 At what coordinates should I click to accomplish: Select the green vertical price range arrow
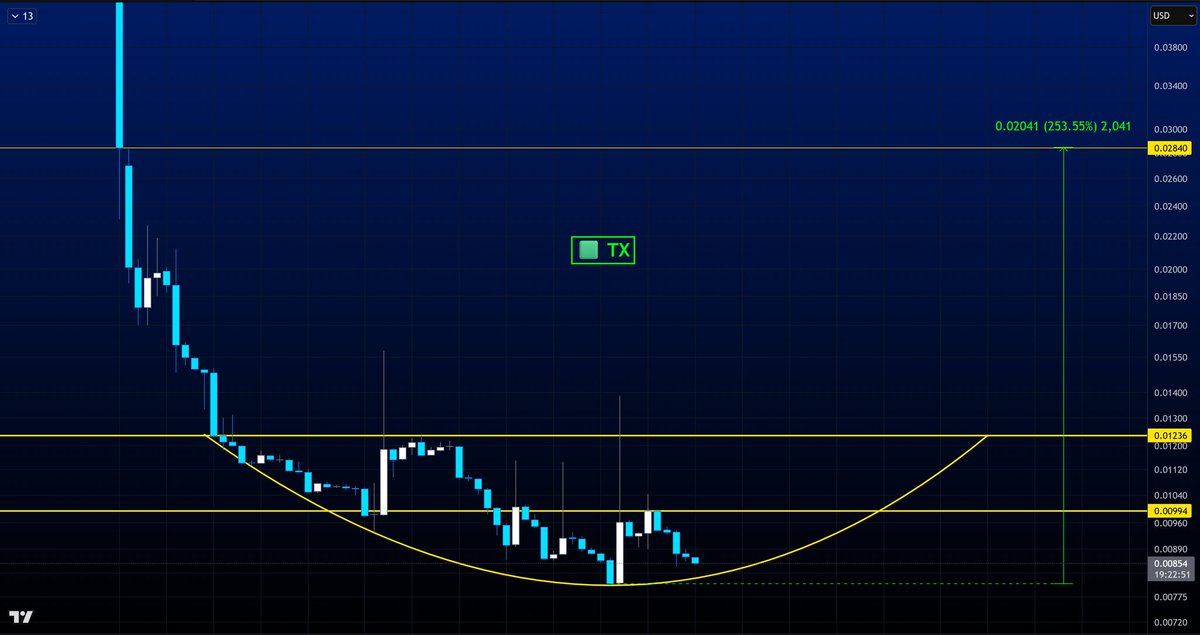tap(1063, 365)
